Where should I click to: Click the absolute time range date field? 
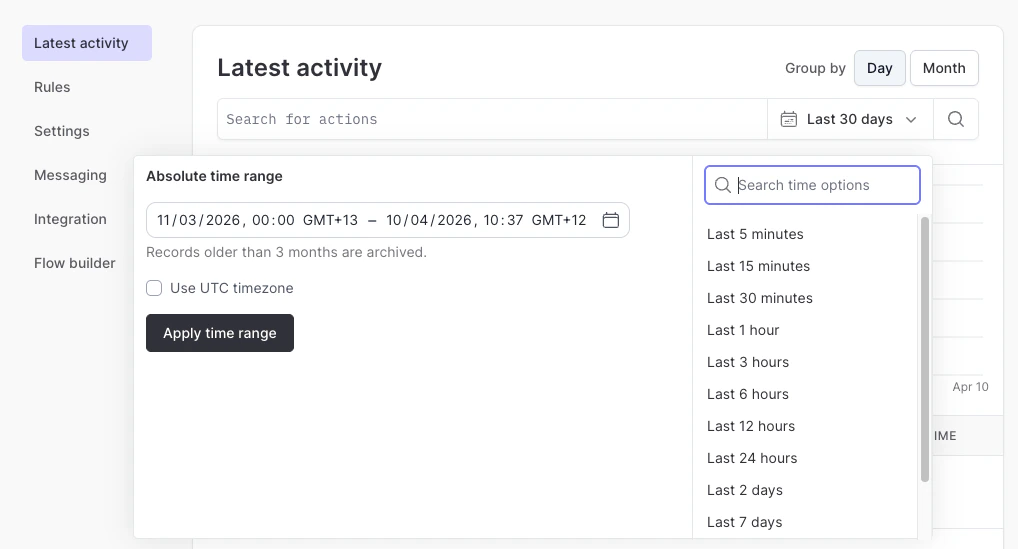pyautogui.click(x=388, y=220)
